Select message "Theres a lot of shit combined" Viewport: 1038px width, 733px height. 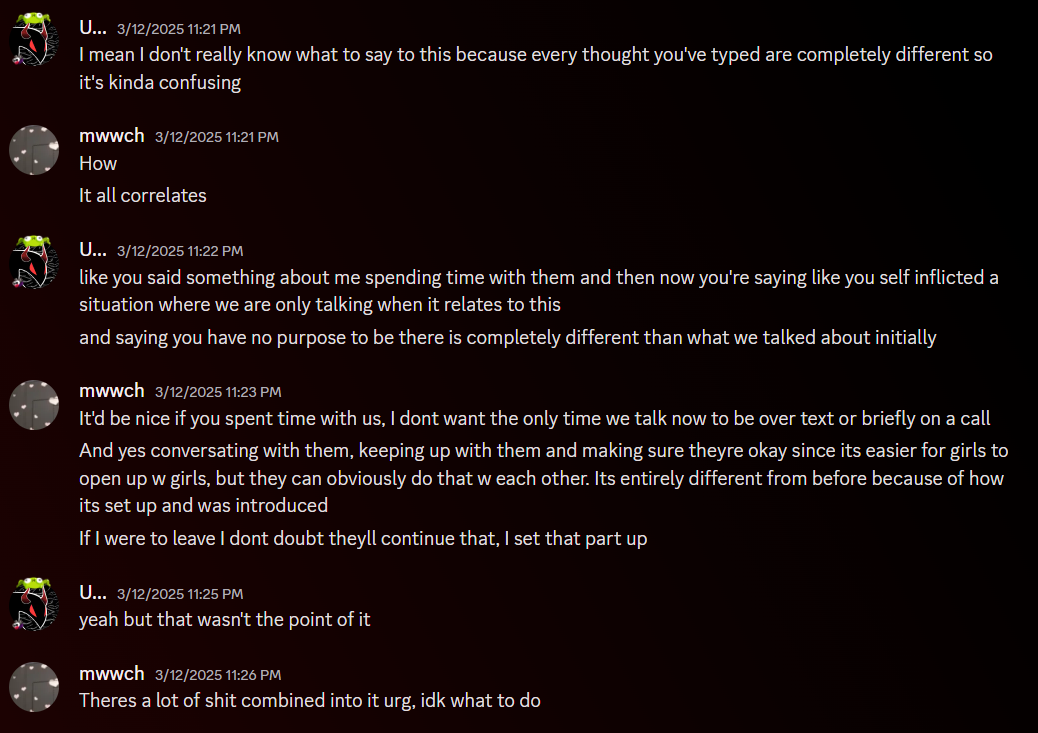310,701
